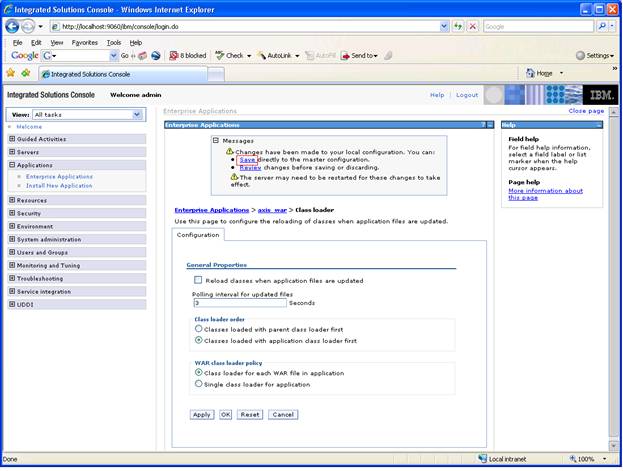Viewport: 623px width, 471px height.
Task: Open Google toolbar Settings
Action: 595,56
